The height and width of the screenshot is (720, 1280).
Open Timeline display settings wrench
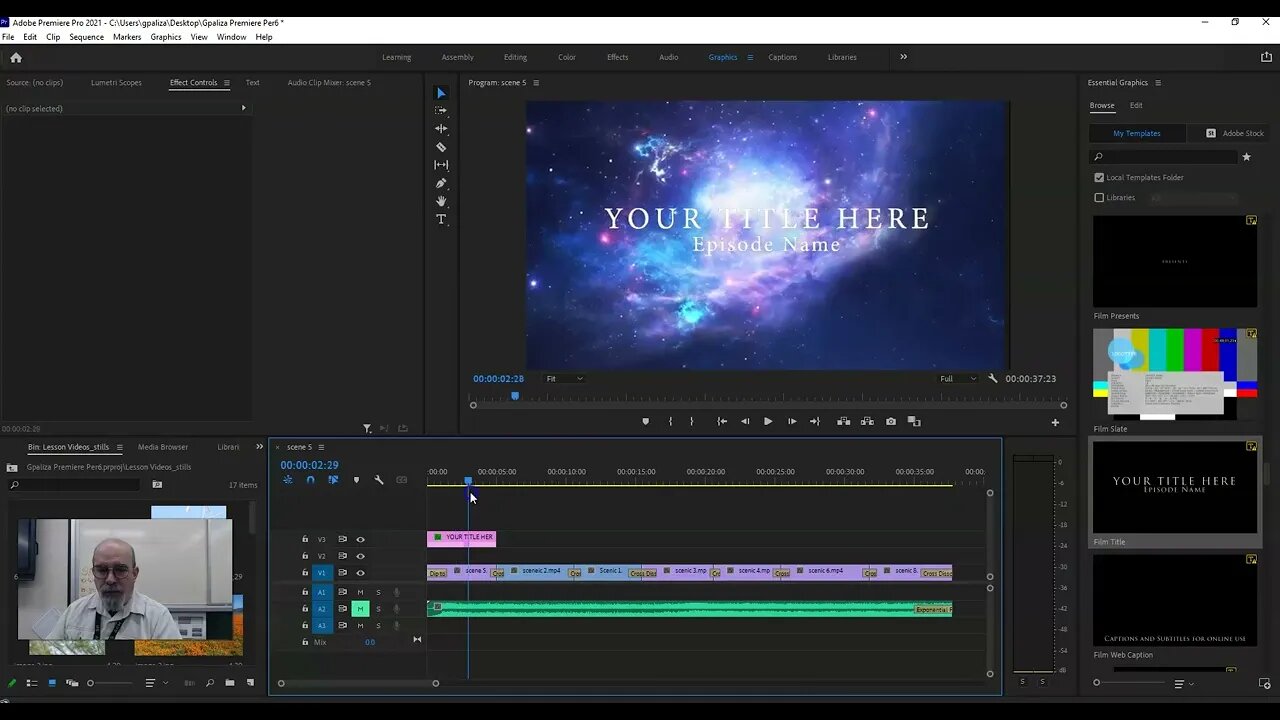(x=379, y=480)
